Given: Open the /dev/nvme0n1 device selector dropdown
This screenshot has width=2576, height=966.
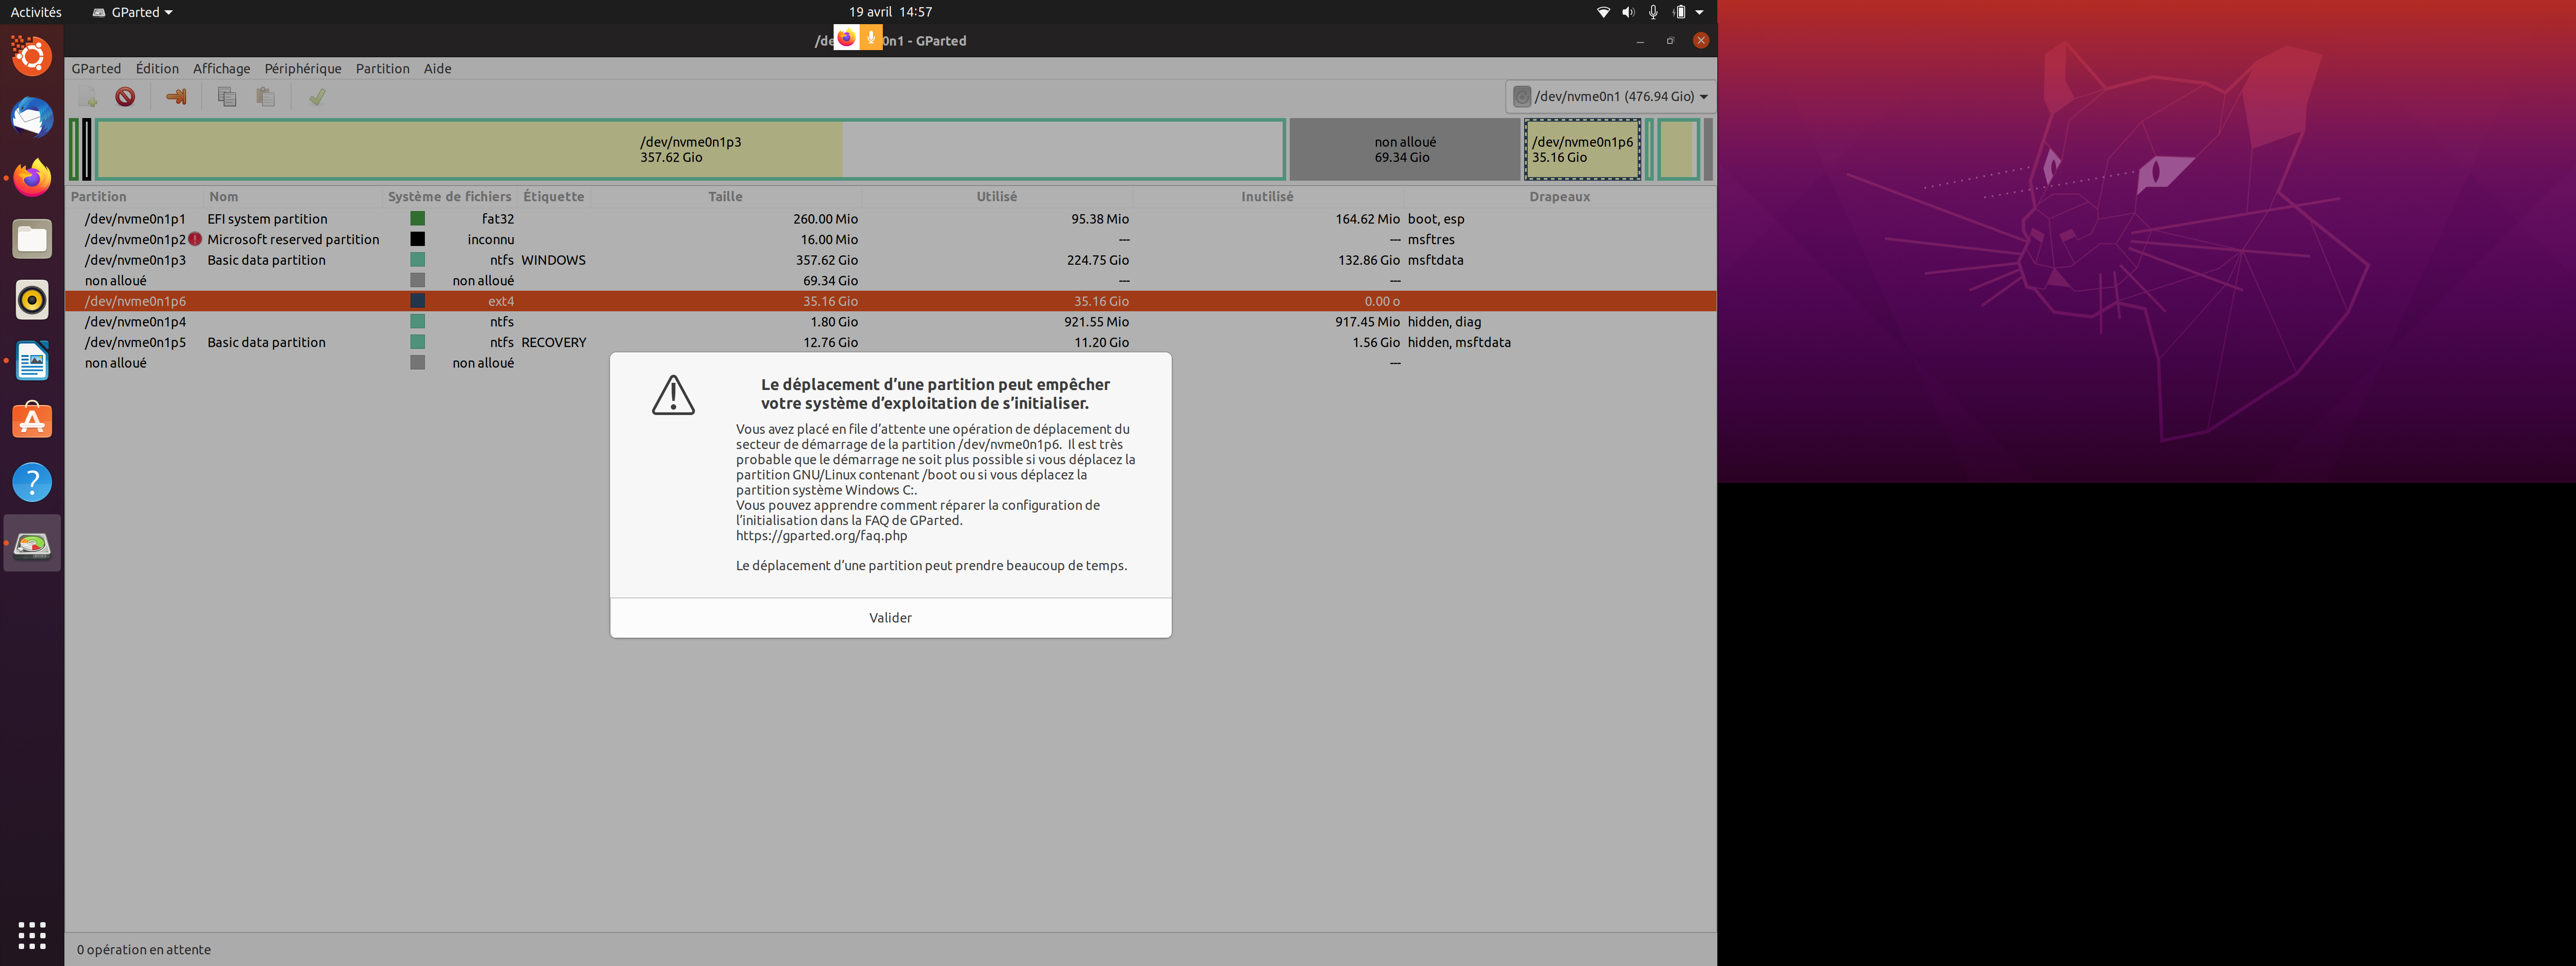Looking at the screenshot, I should 1610,97.
